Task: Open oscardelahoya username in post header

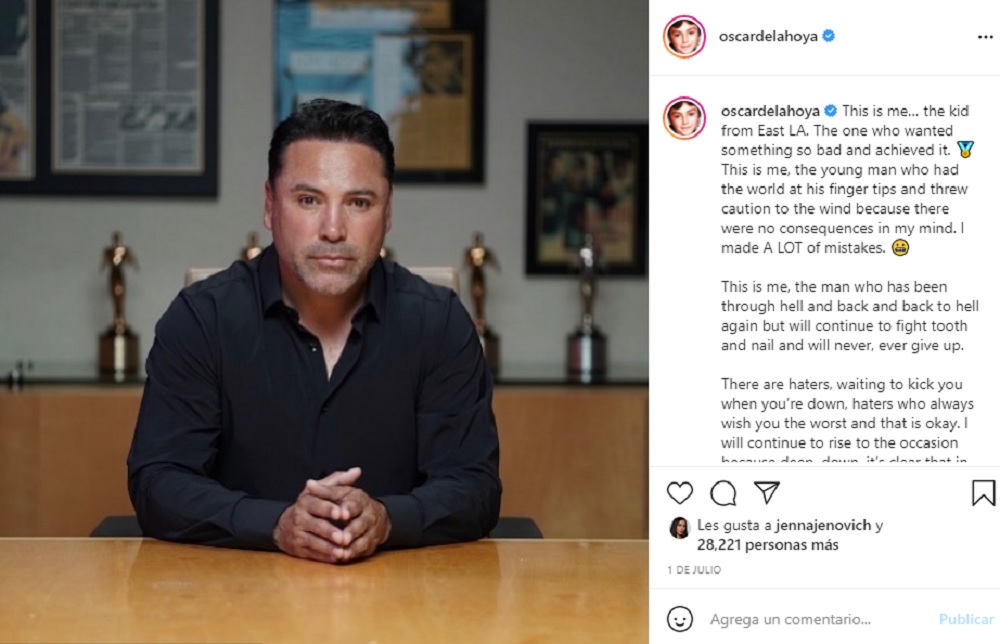Action: click(768, 36)
